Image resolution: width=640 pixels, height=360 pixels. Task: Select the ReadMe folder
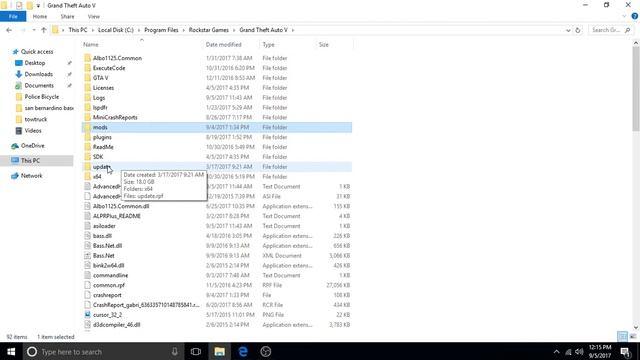tap(103, 147)
